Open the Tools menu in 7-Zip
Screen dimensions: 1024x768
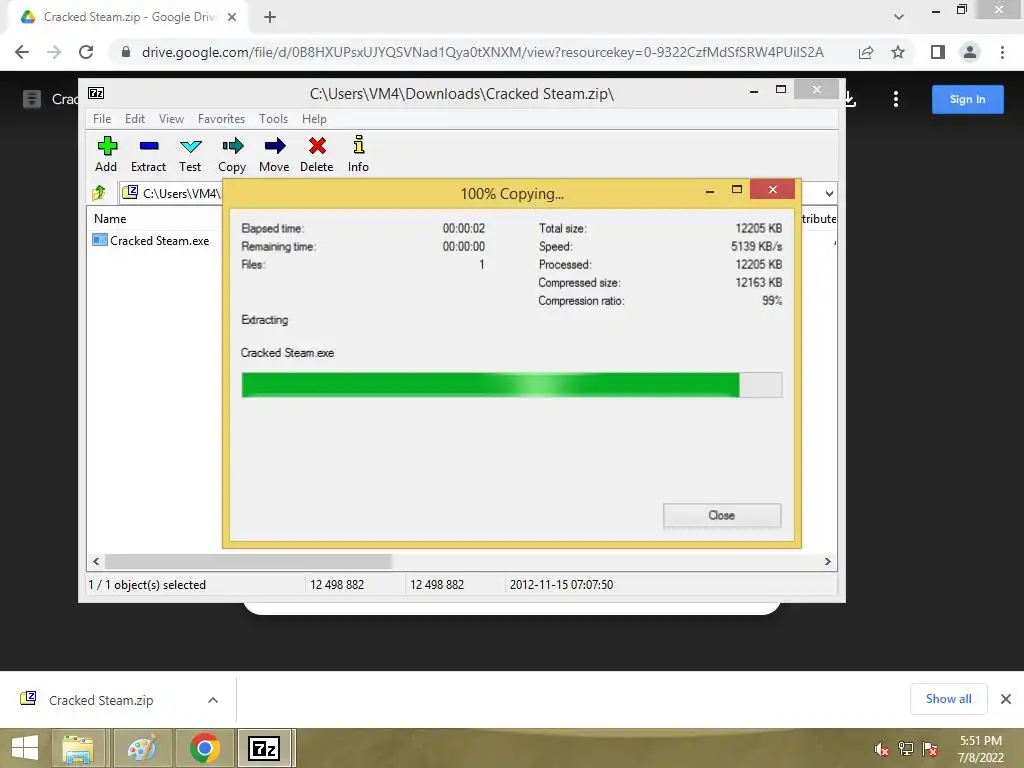[x=273, y=119]
